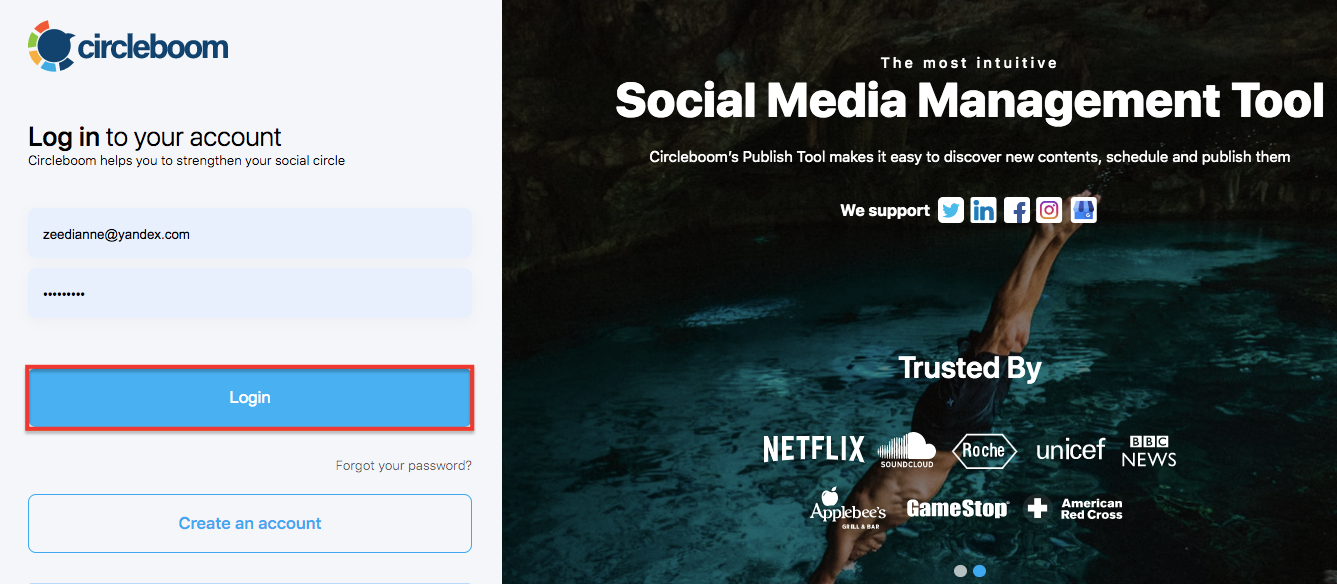1337x584 pixels.
Task: Click the Google My Business support icon
Action: [1083, 210]
